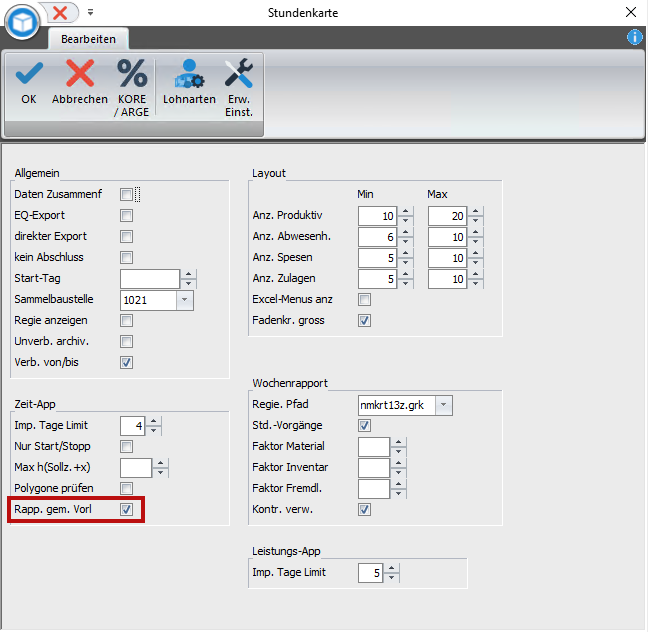Click Regie. Pfad nmkrt13z.grk field
The width and height of the screenshot is (648, 632).
(397, 405)
